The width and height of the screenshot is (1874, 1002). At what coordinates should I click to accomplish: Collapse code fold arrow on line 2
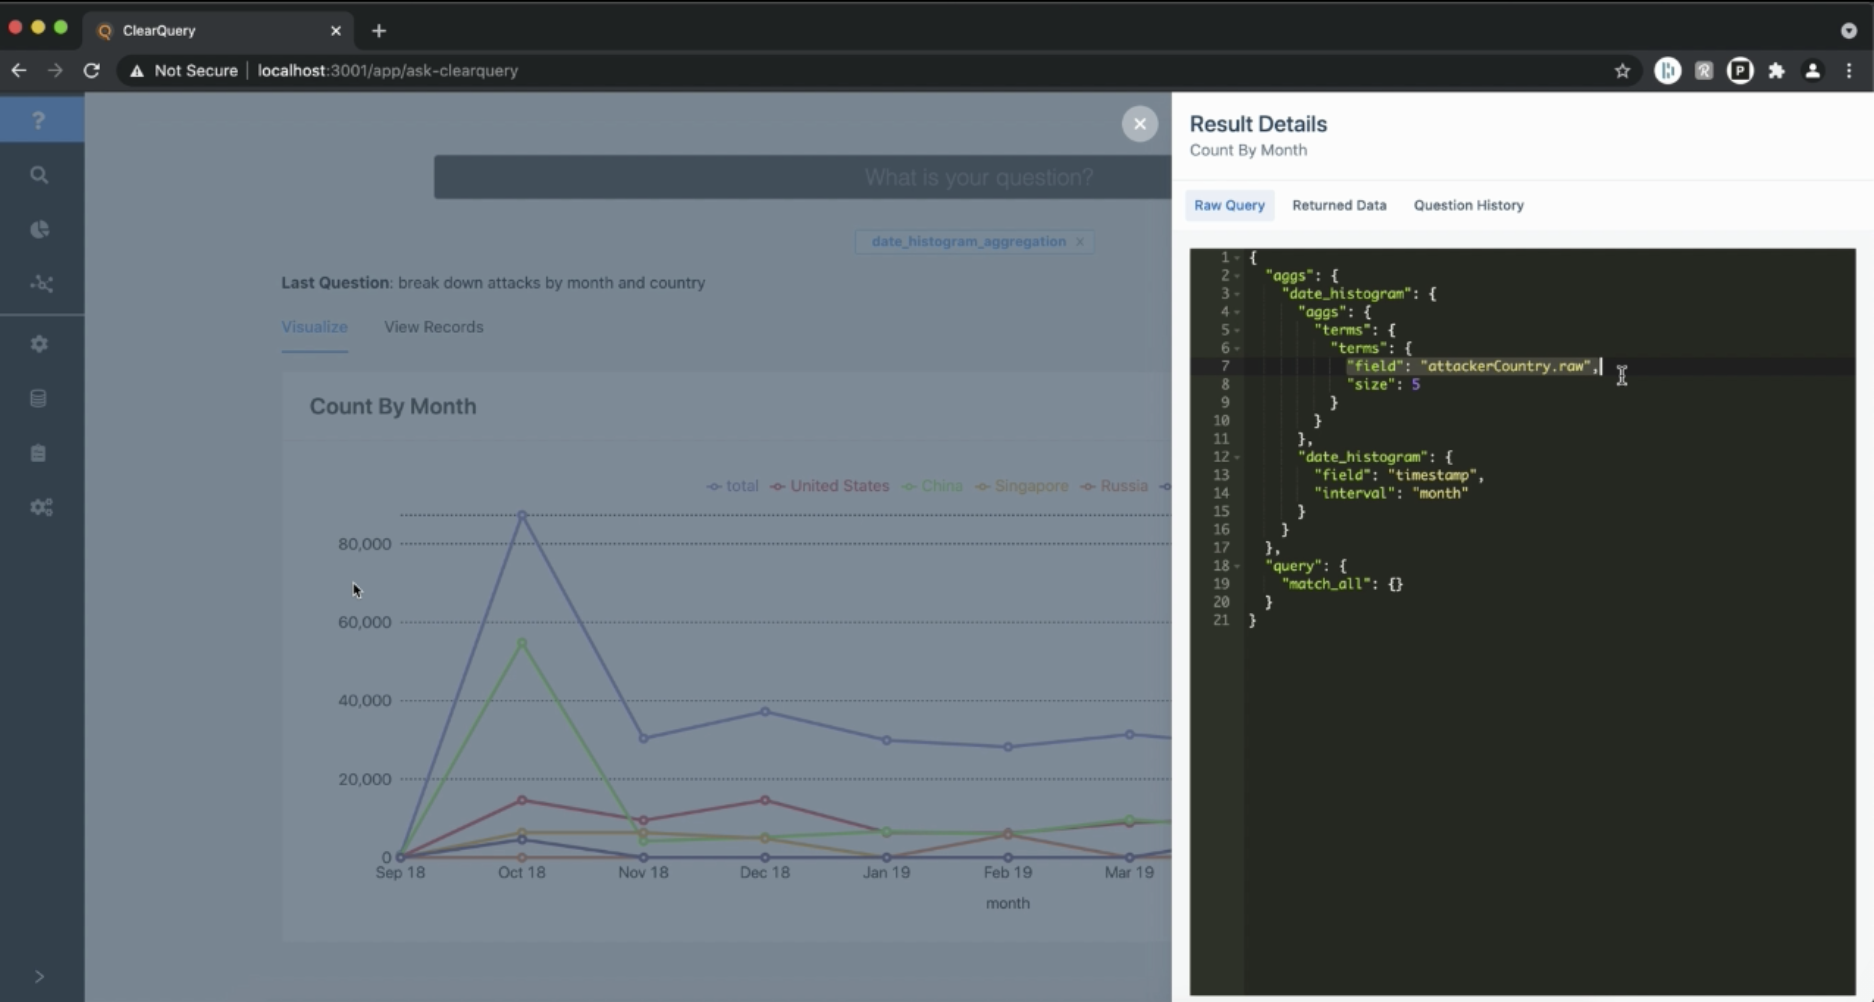tap(1237, 276)
